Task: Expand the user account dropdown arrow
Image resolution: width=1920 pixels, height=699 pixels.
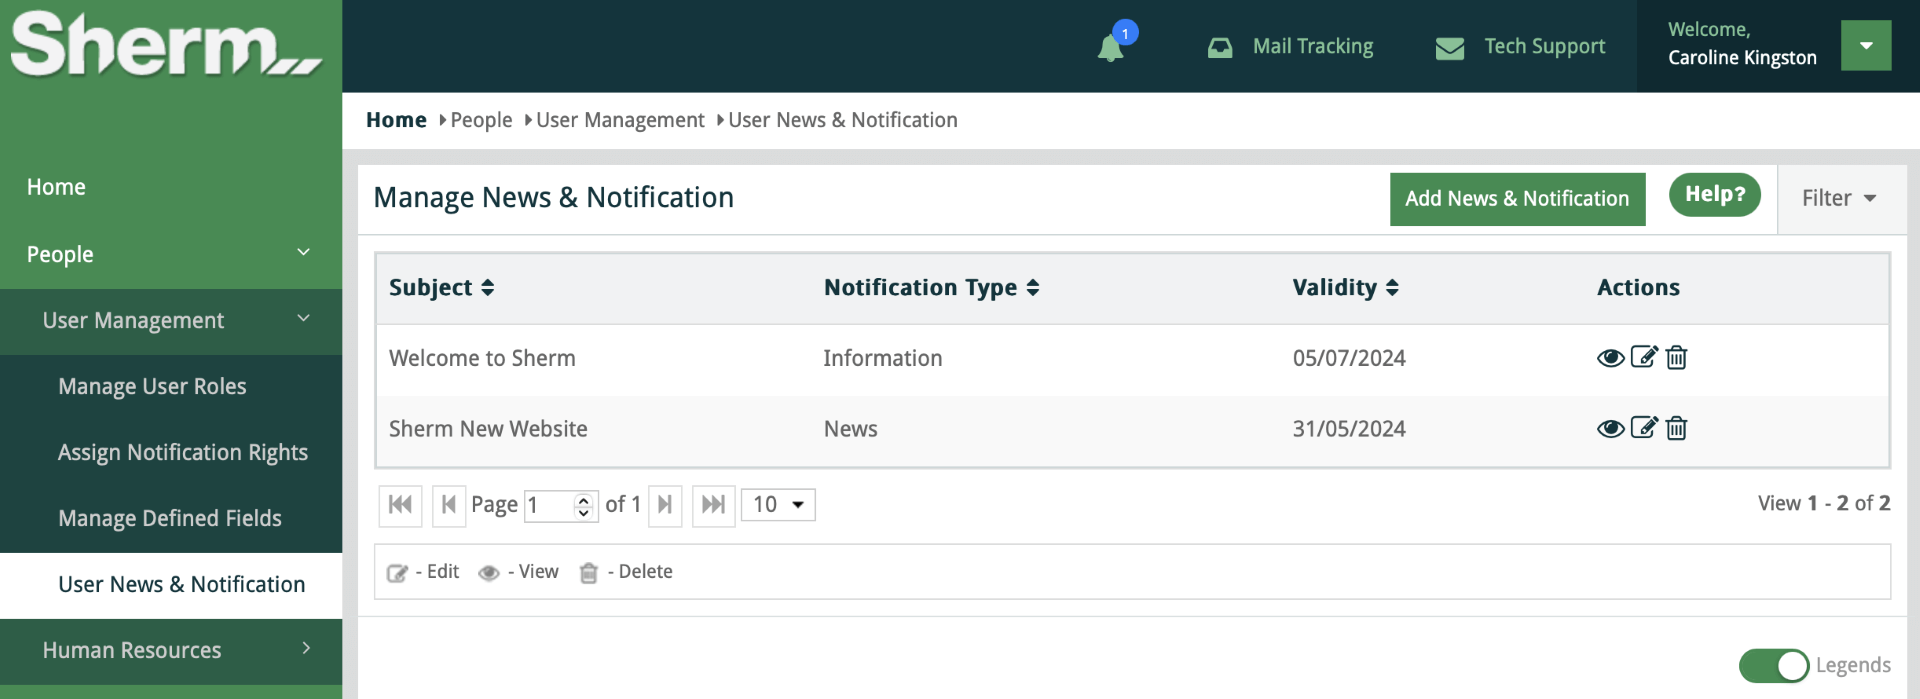Action: (1865, 46)
